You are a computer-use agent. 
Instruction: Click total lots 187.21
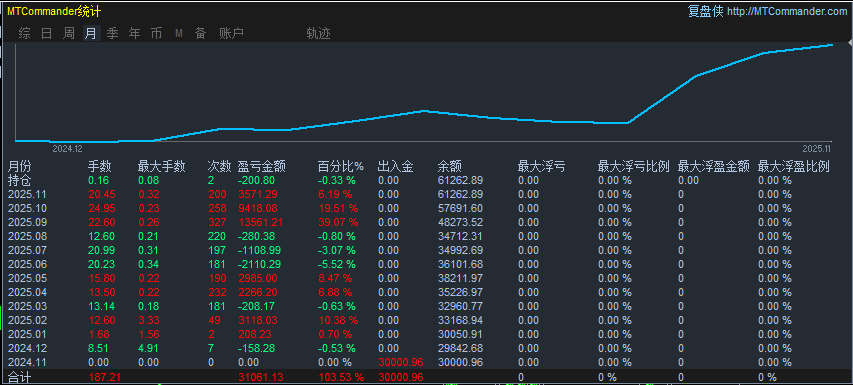pos(104,377)
